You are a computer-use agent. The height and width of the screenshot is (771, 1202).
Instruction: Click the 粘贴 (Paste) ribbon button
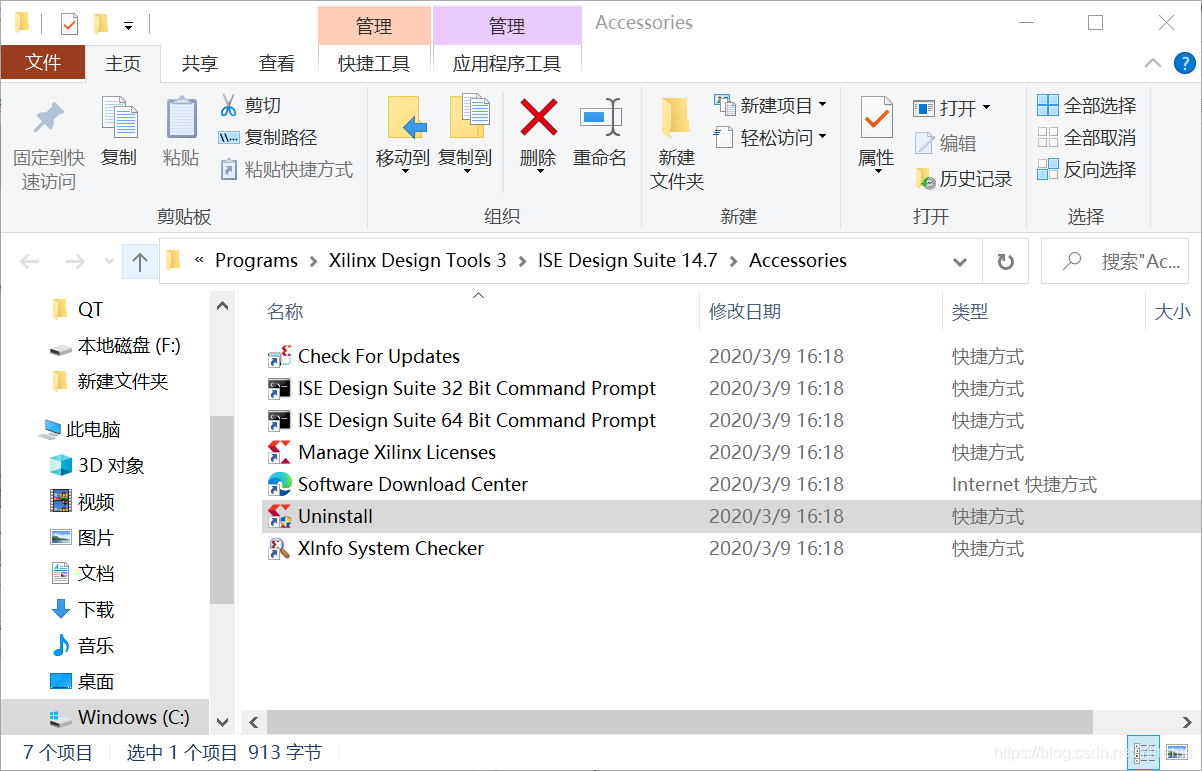coord(181,132)
